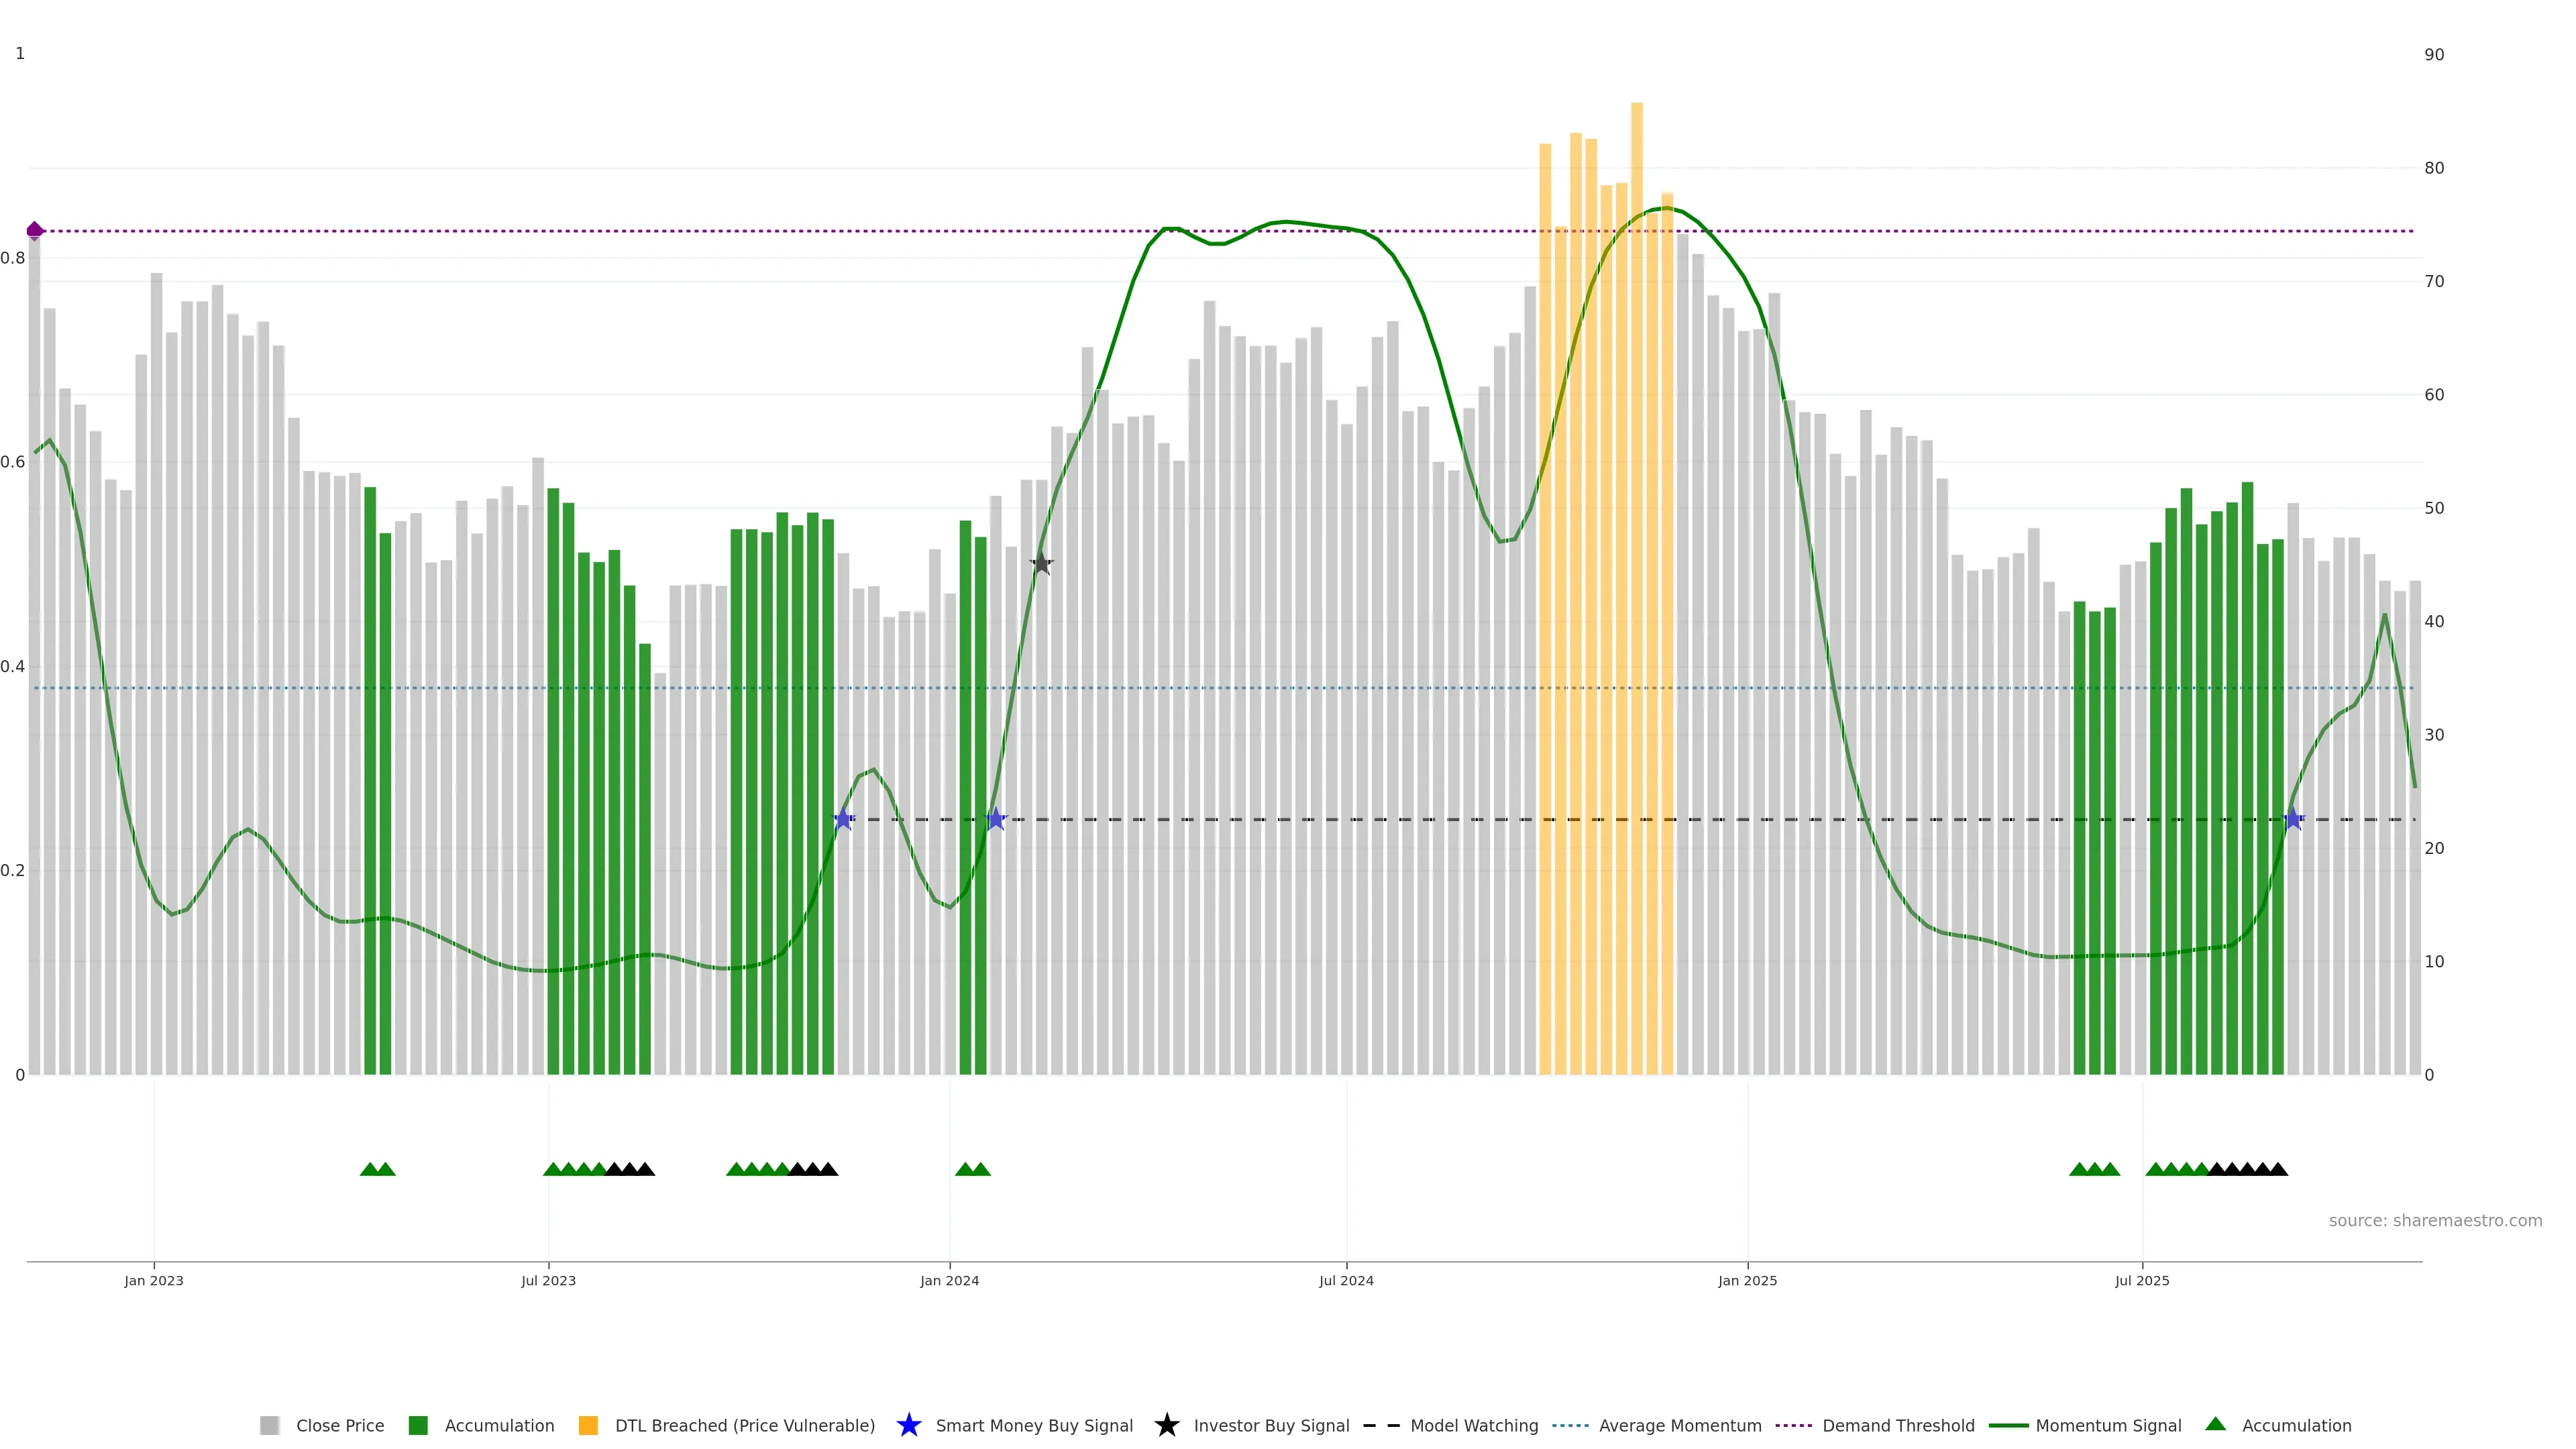Click the black Investor Buy Signal star on the chart

(1041, 564)
